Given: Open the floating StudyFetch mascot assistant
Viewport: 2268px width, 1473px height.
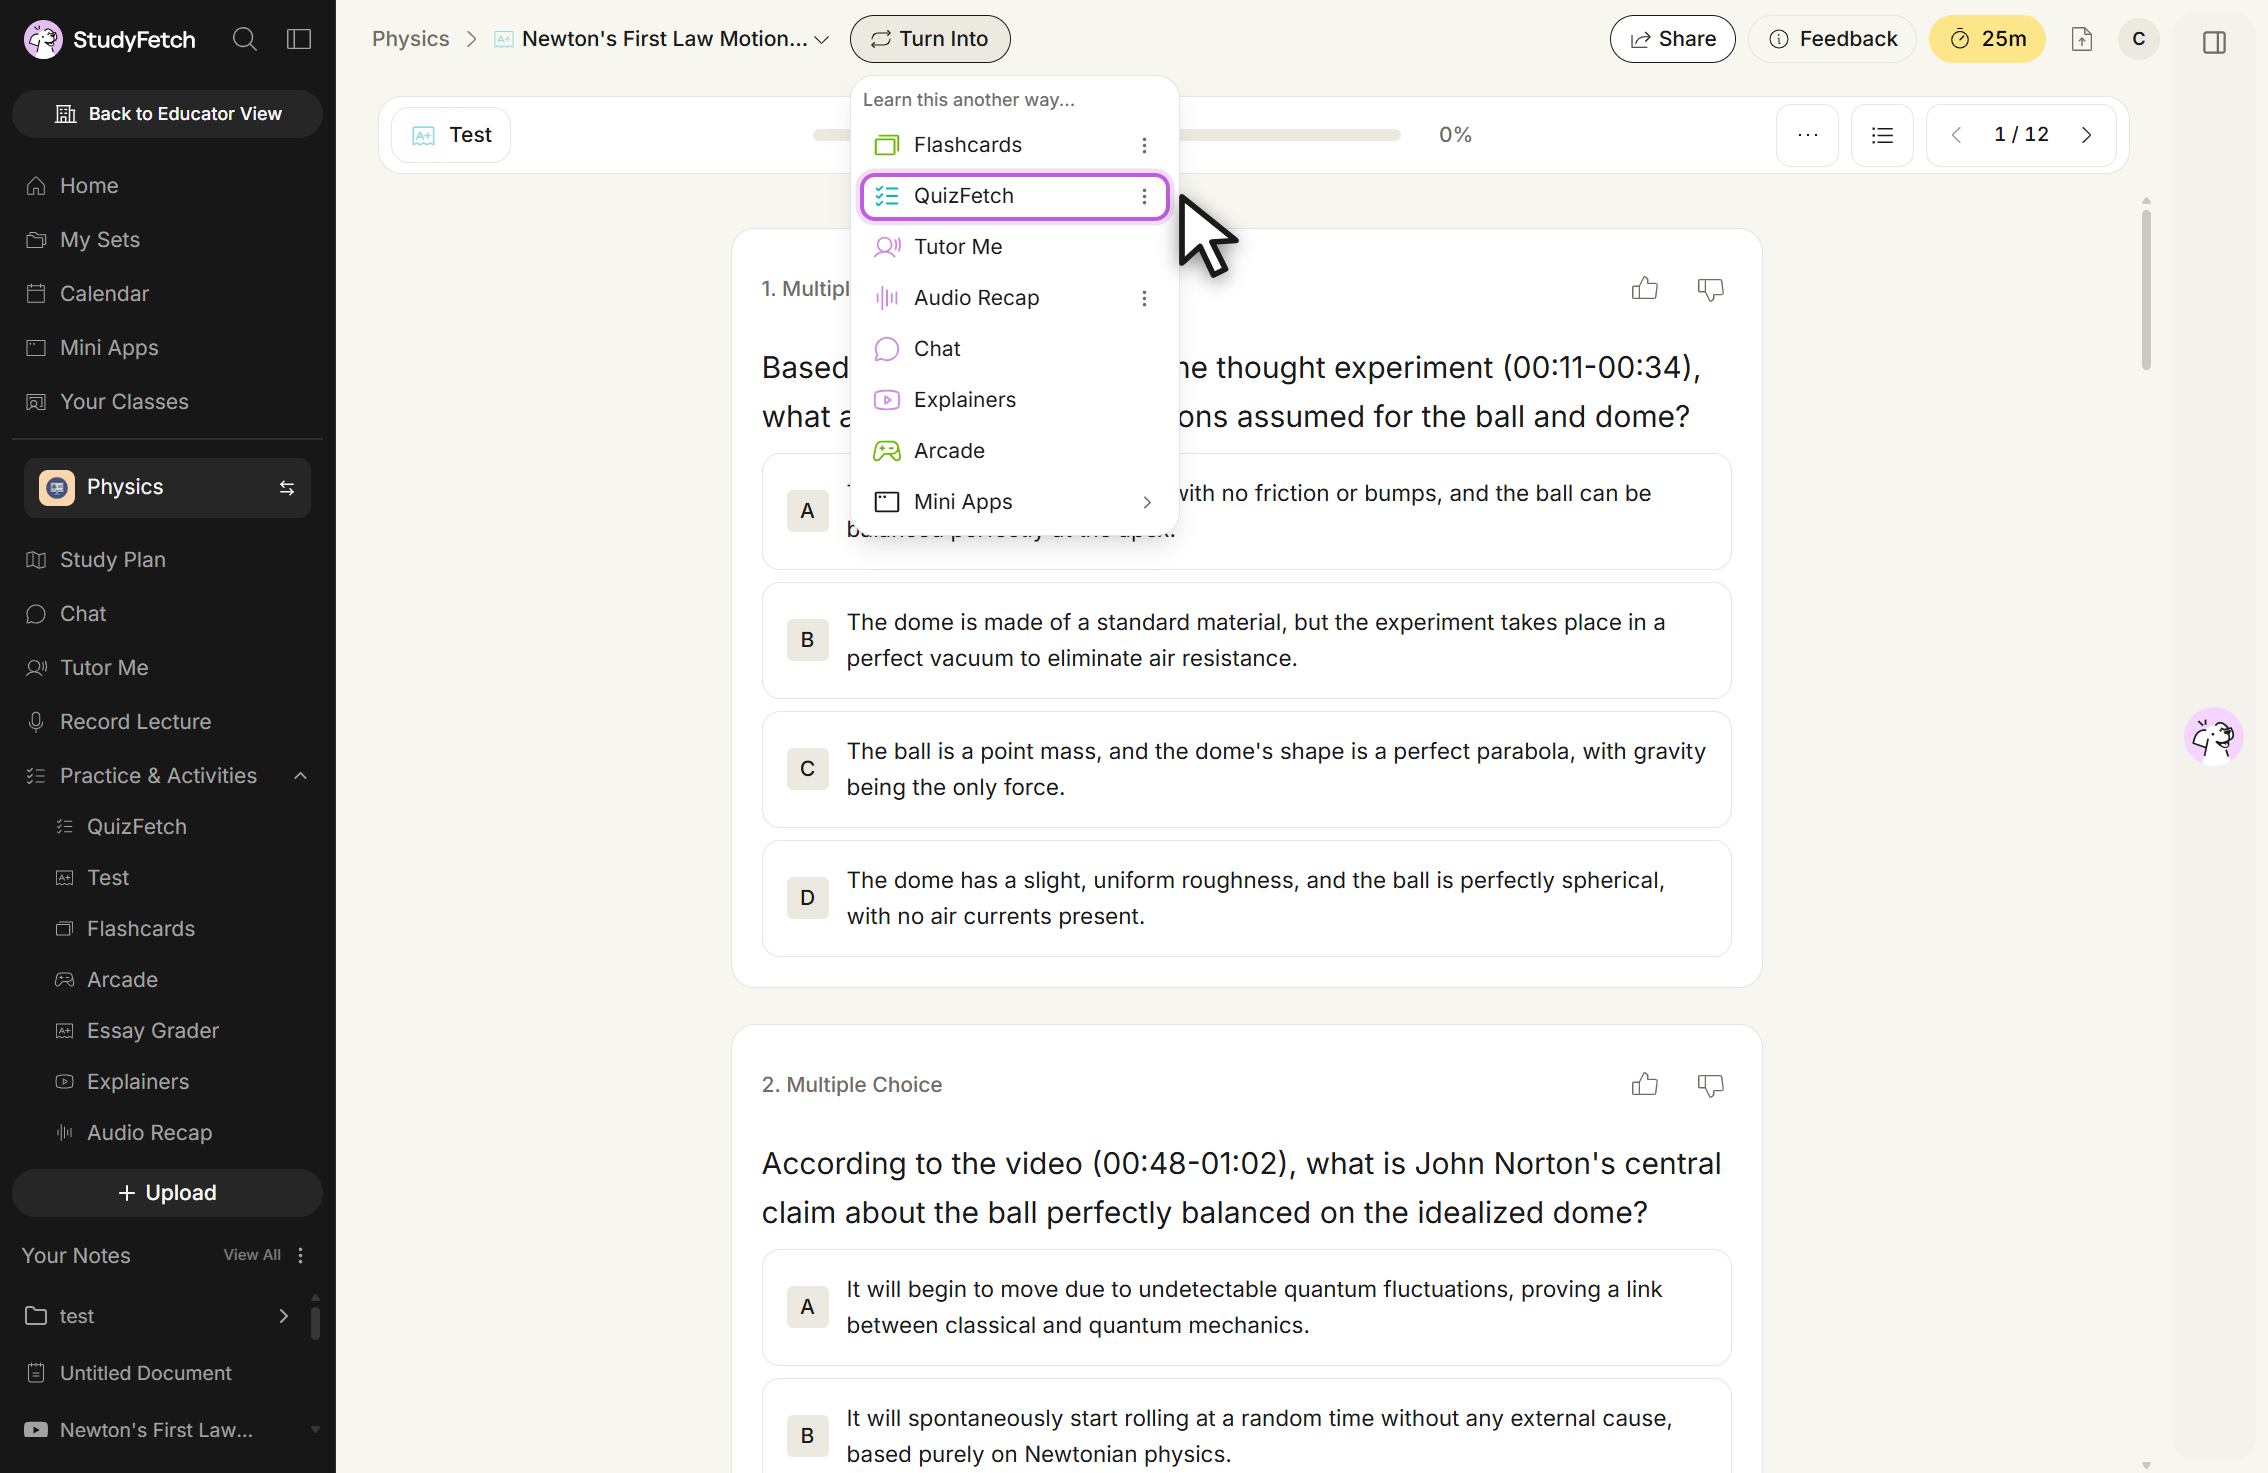Looking at the screenshot, I should tap(2213, 737).
